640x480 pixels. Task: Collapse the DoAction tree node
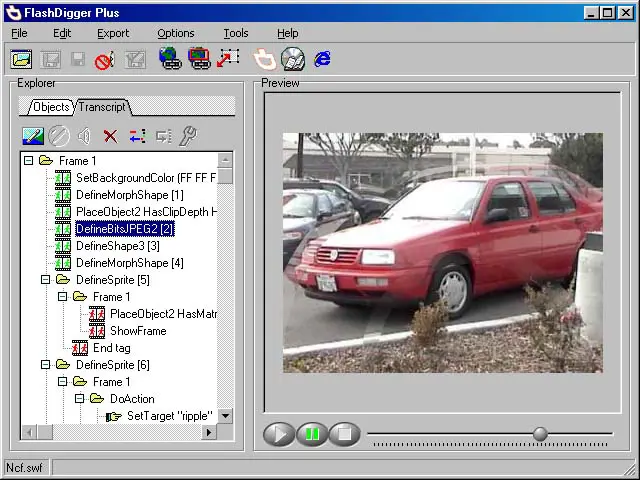80,399
